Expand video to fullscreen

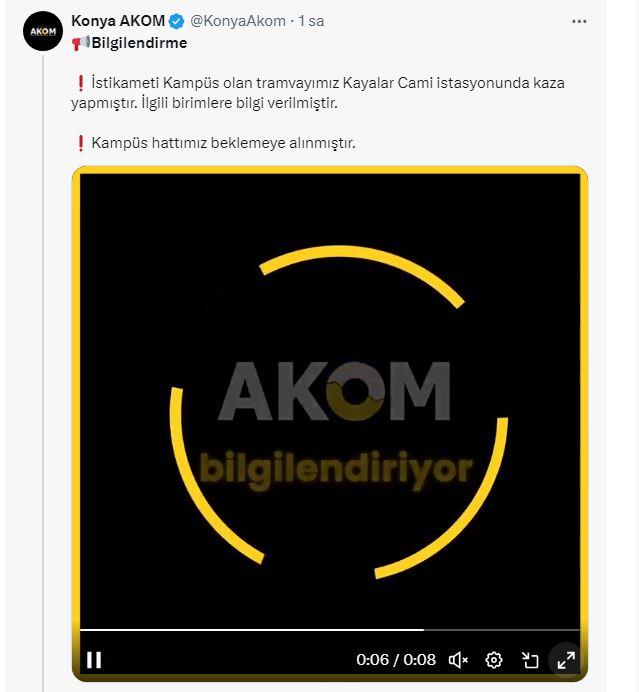coord(566,660)
